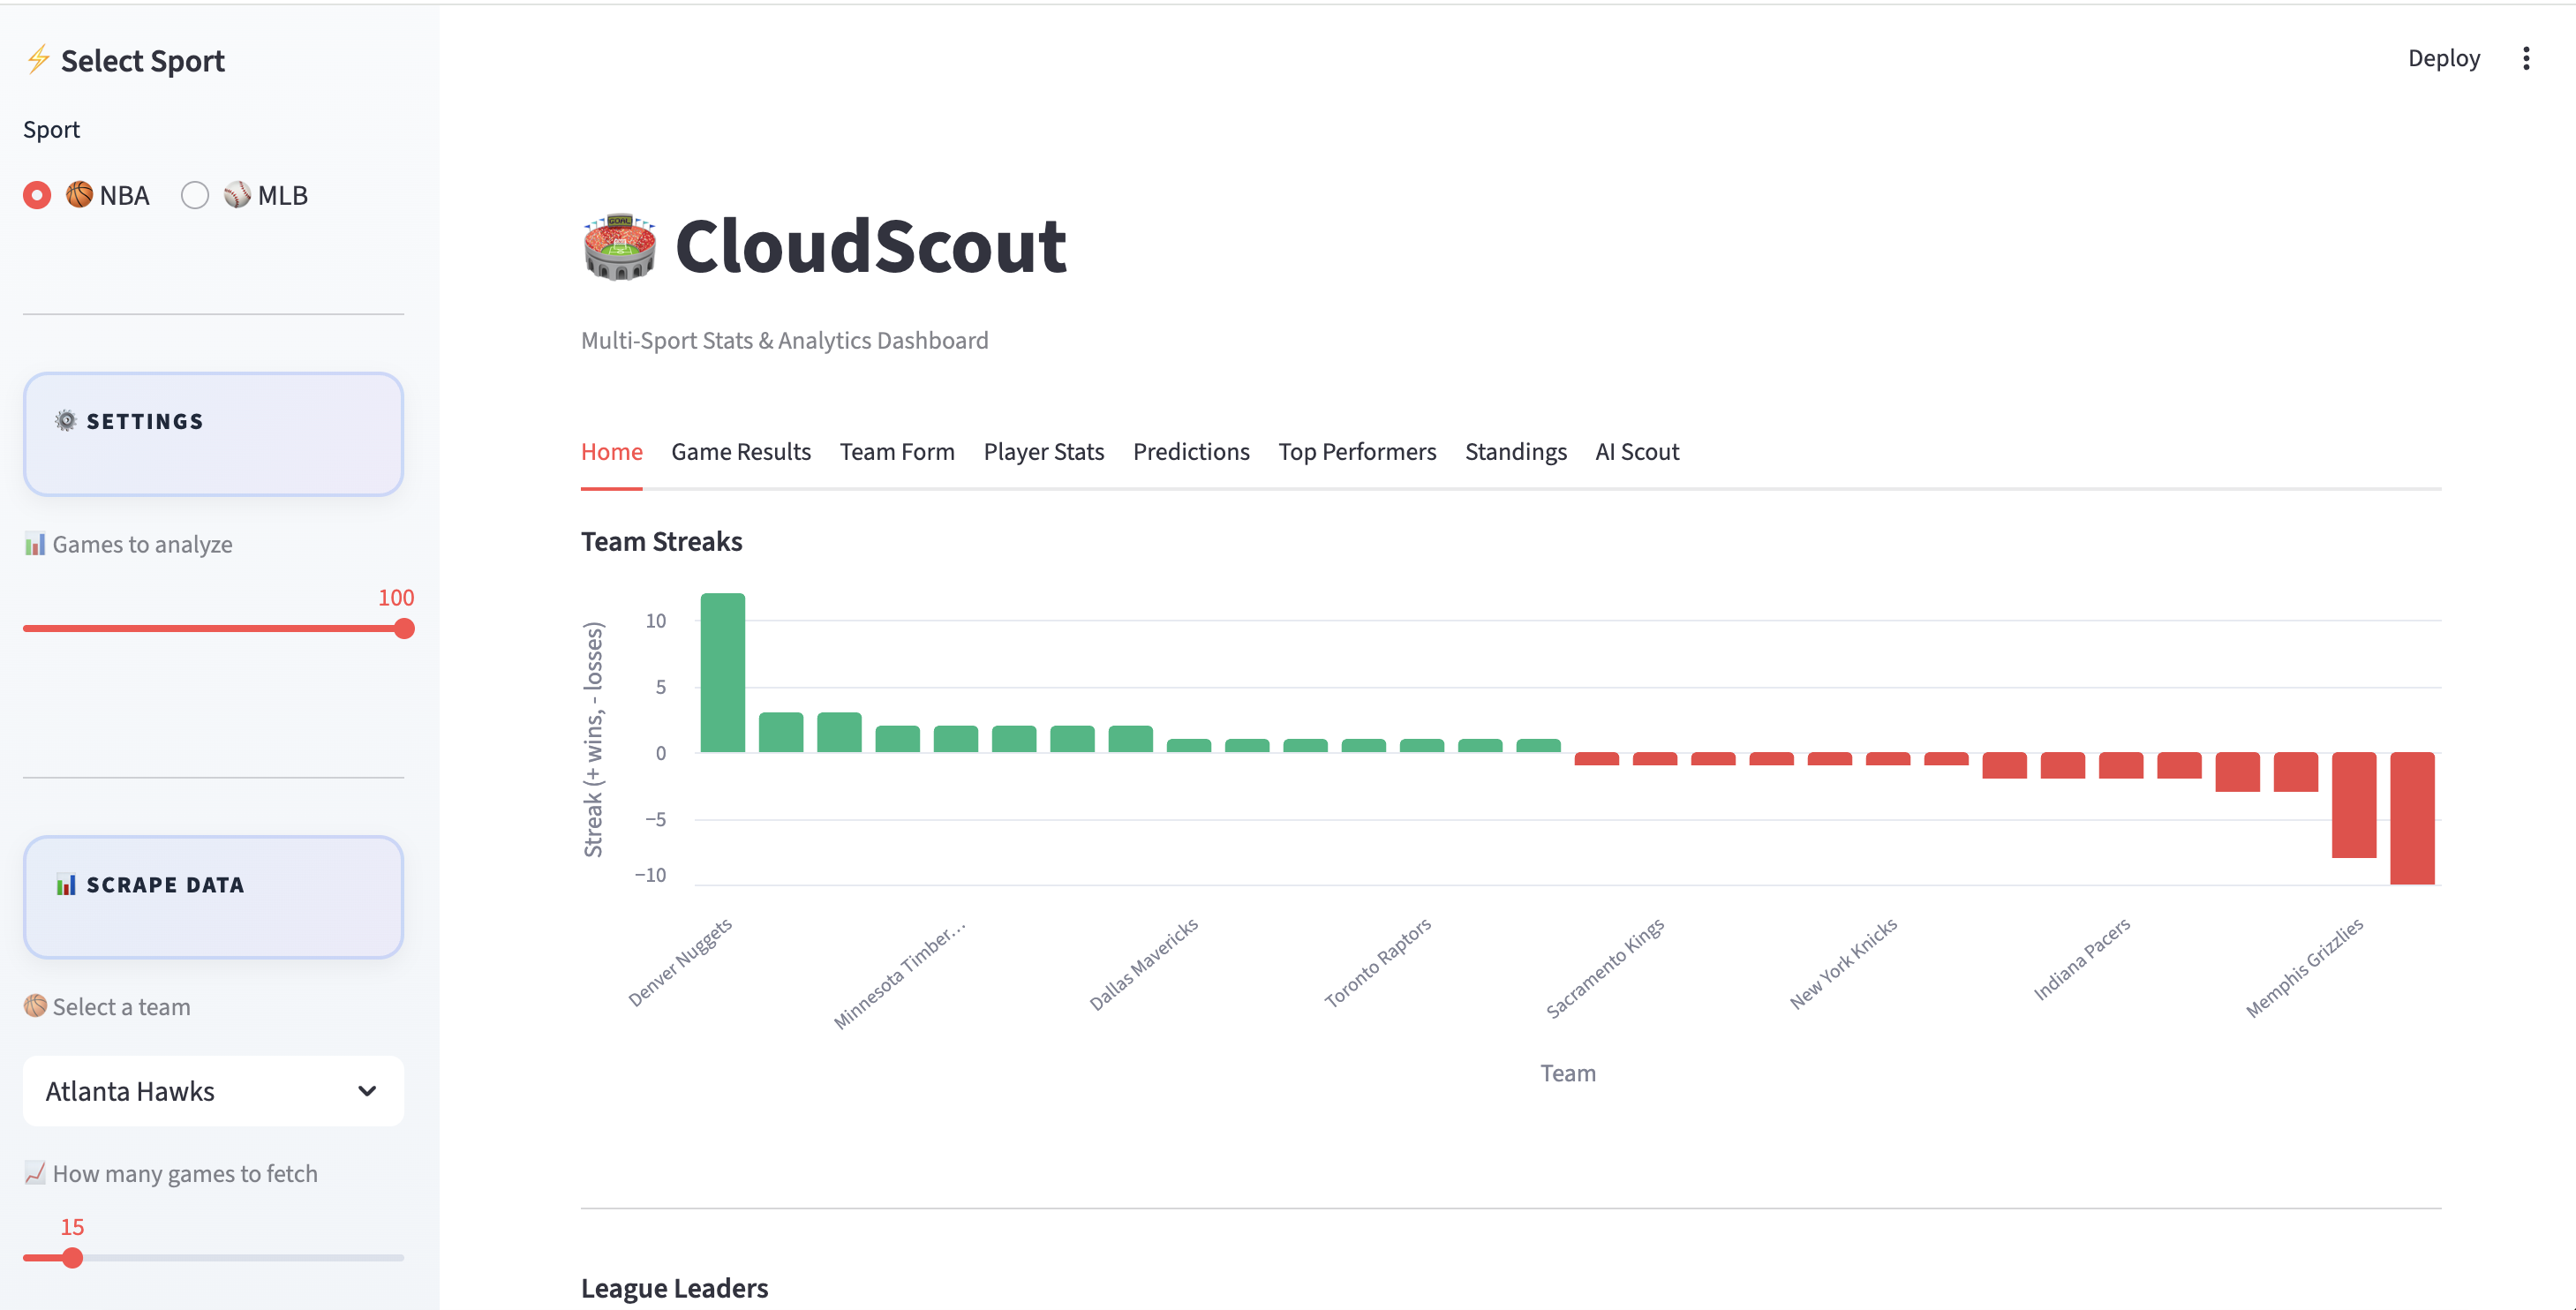Screen dimensions: 2576x1310
Task: Open the AI Scout tab
Action: (x=1637, y=452)
